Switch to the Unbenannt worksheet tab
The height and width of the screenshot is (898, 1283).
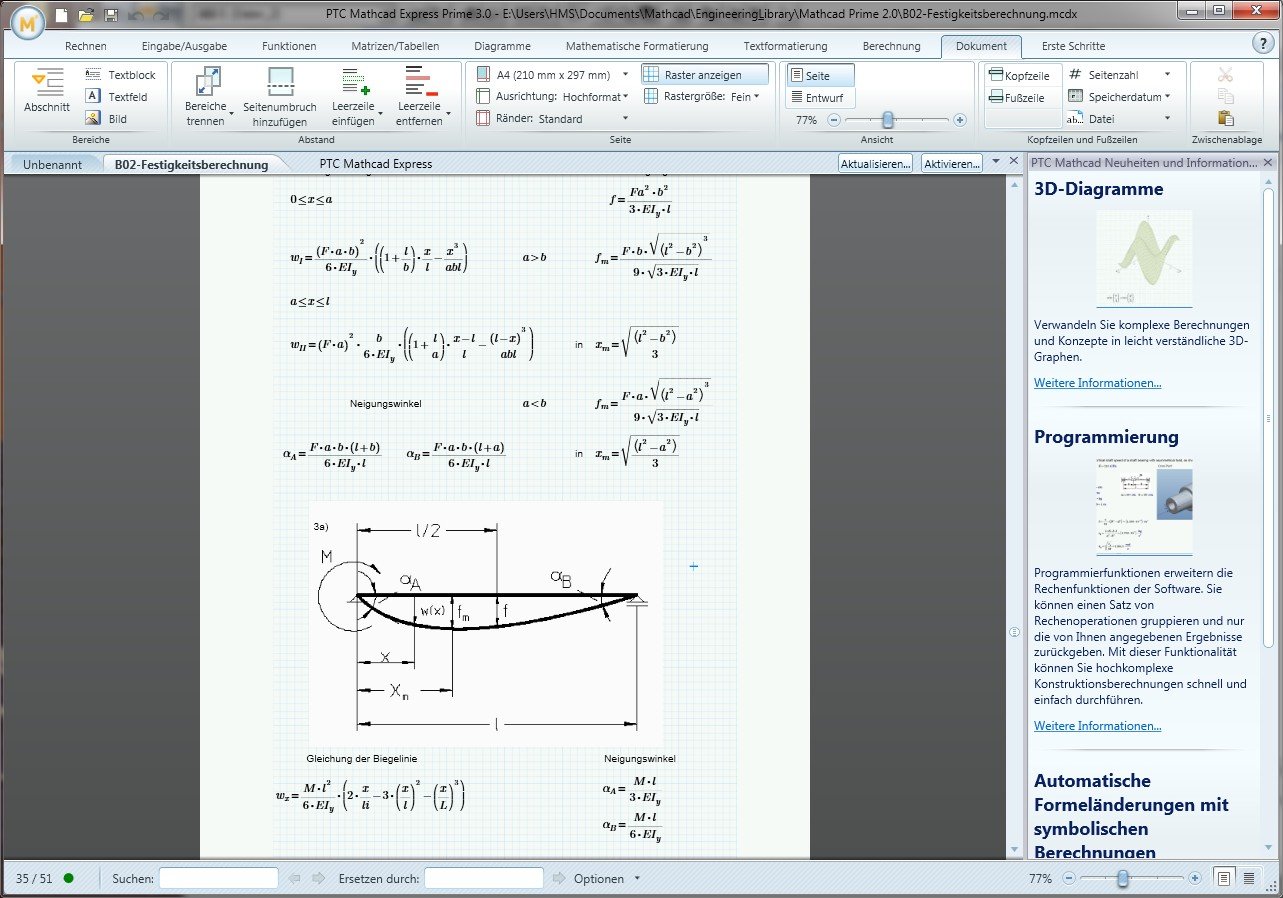53,164
